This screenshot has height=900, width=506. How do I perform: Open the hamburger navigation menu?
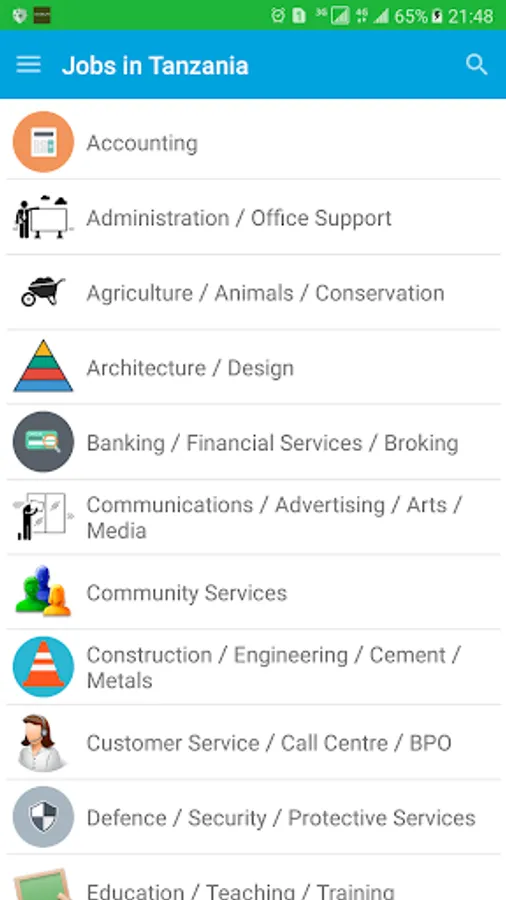click(x=29, y=65)
